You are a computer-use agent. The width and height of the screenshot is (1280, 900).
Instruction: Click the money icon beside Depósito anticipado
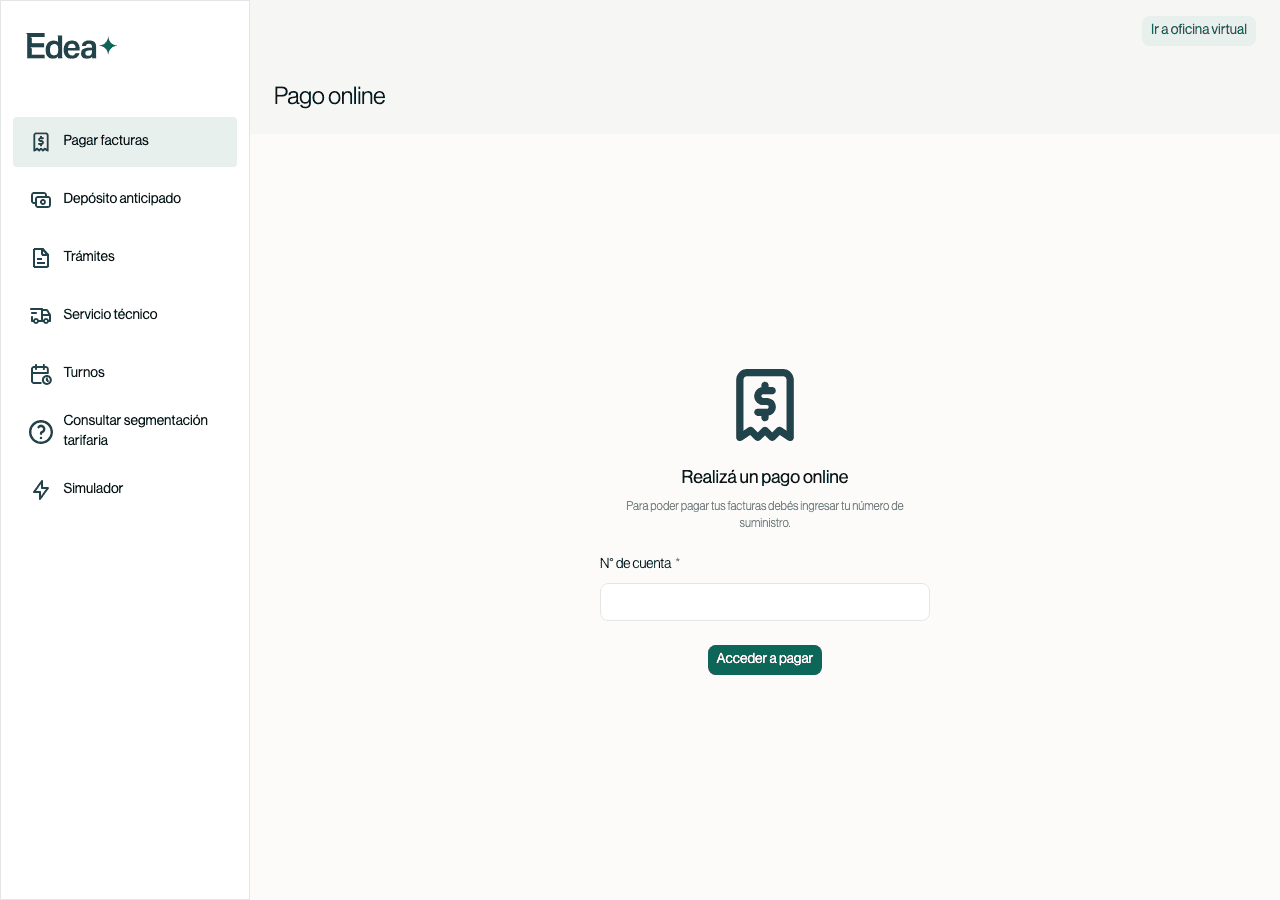click(41, 200)
